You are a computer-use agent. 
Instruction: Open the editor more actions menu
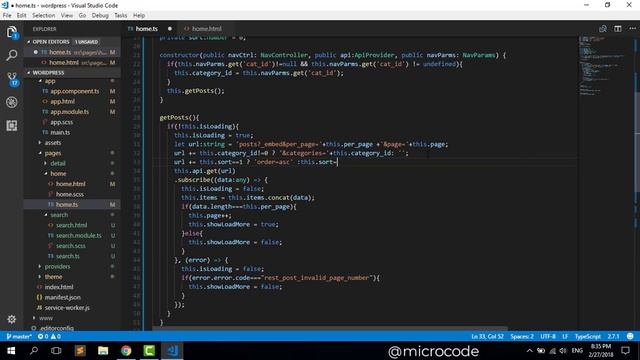(632, 29)
